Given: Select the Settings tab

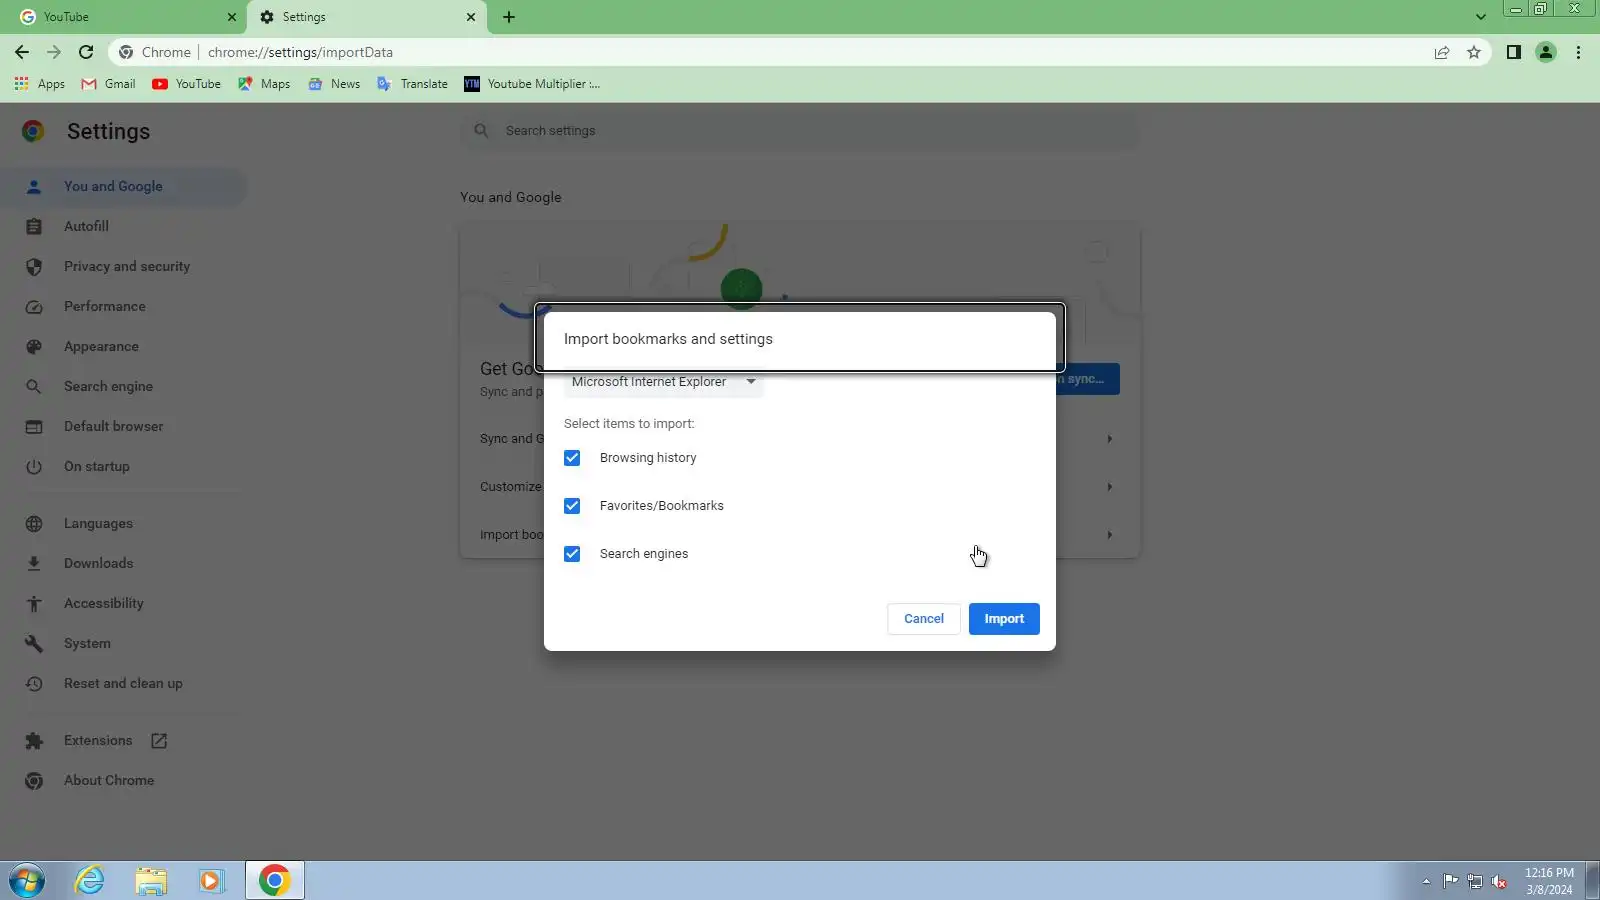Looking at the screenshot, I should pyautogui.click(x=366, y=17).
